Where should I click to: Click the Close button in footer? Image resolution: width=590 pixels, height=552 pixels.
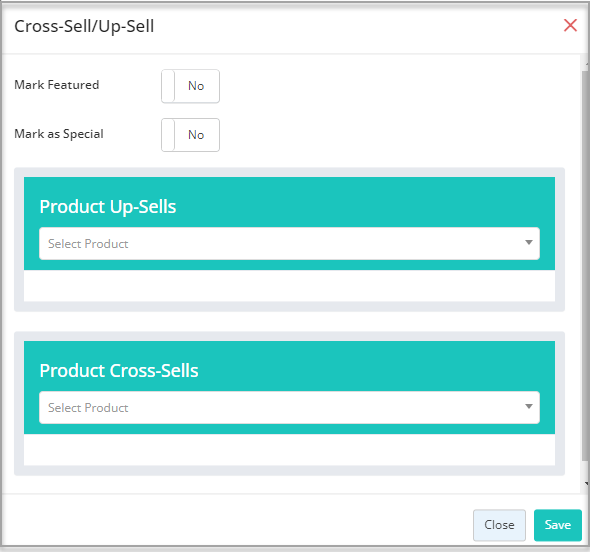coord(499,525)
